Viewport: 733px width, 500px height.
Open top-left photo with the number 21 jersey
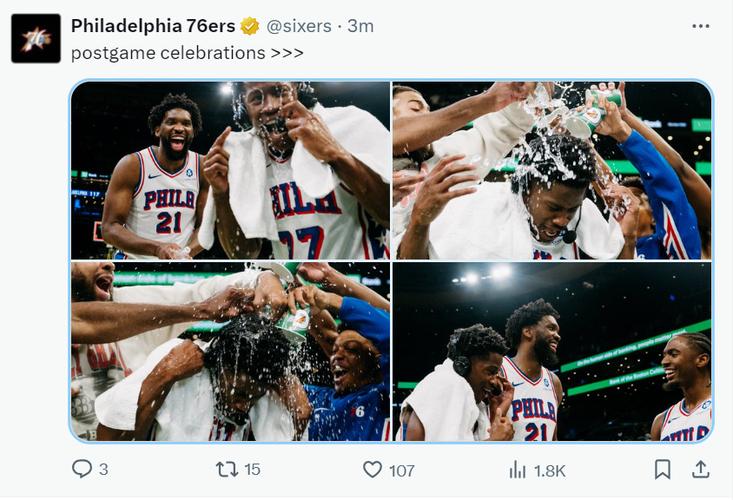[230, 170]
